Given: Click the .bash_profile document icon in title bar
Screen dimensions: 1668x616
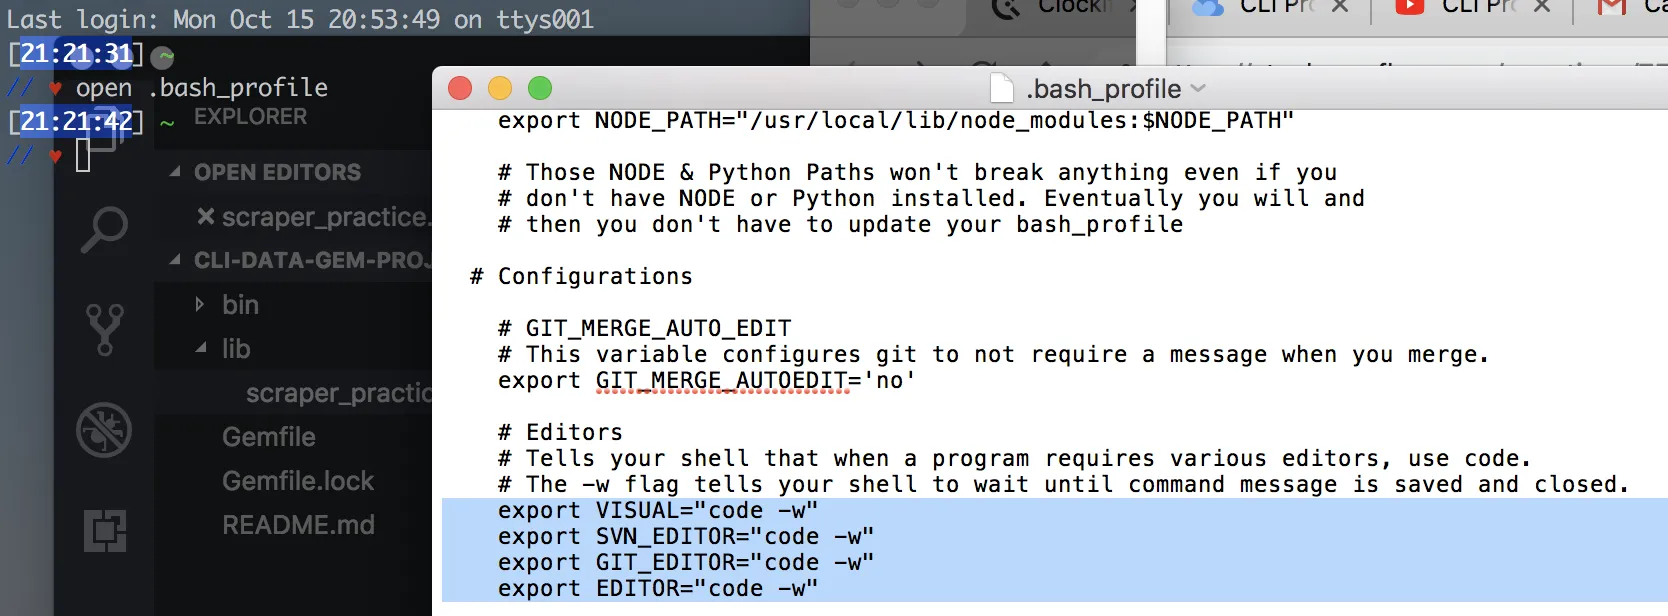Looking at the screenshot, I should pos(1001,89).
